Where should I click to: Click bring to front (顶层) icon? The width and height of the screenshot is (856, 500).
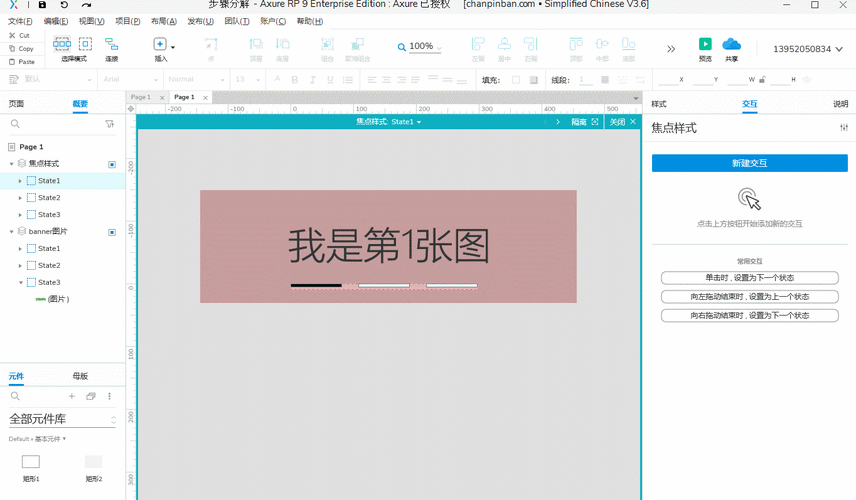[x=256, y=44]
